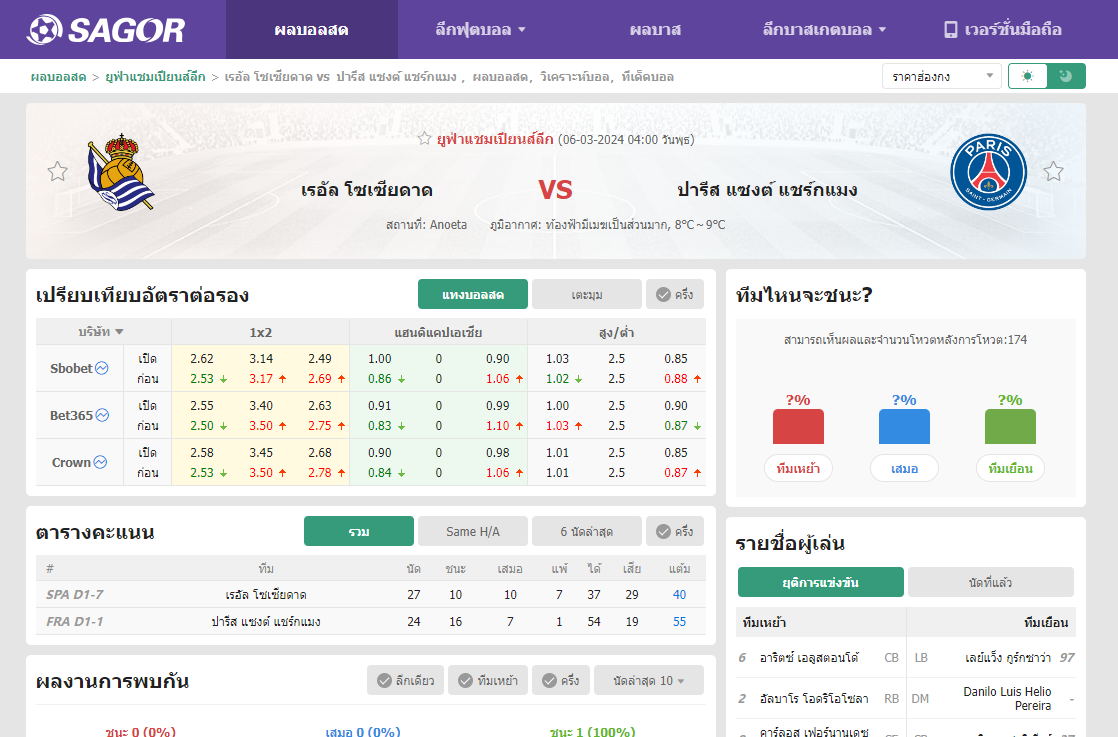Click 40 points value for Real Sociedad
This screenshot has width=1118, height=737.
(679, 594)
